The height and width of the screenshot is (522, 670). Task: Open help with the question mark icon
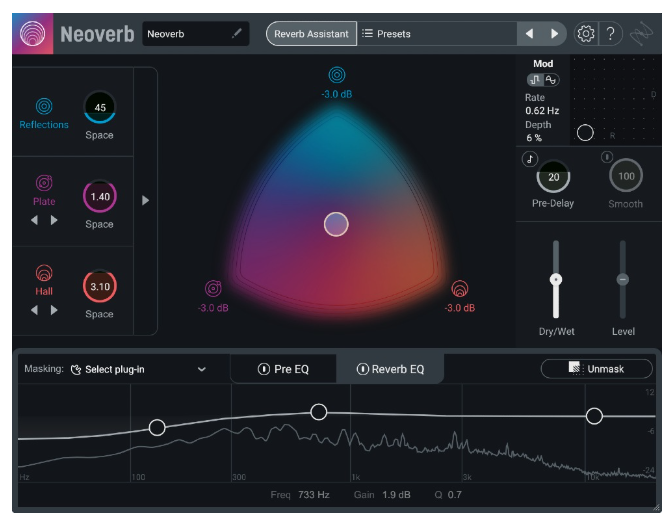610,33
